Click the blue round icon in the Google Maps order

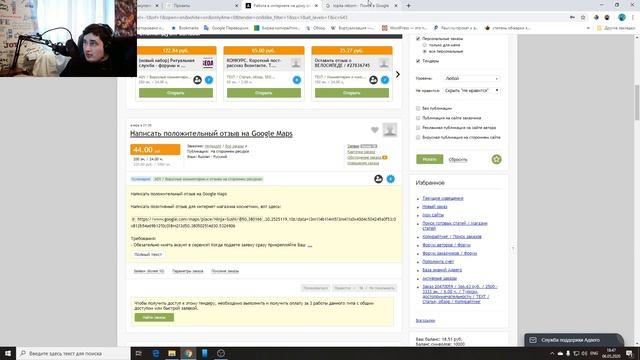(x=391, y=179)
